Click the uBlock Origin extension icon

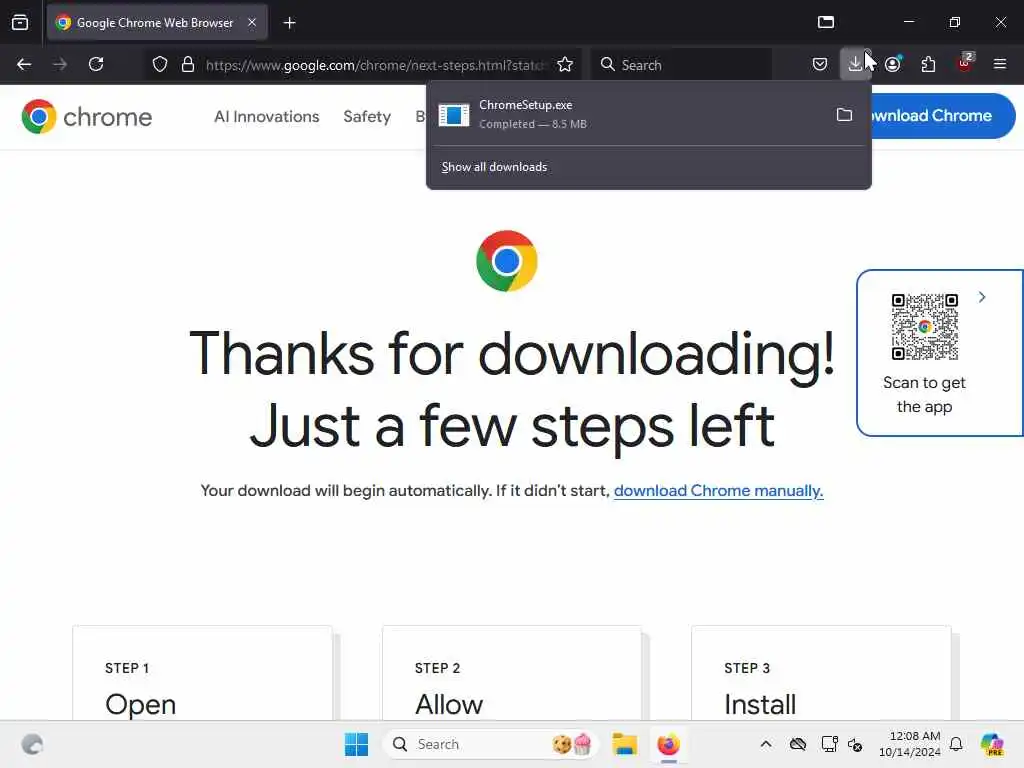pos(965,63)
